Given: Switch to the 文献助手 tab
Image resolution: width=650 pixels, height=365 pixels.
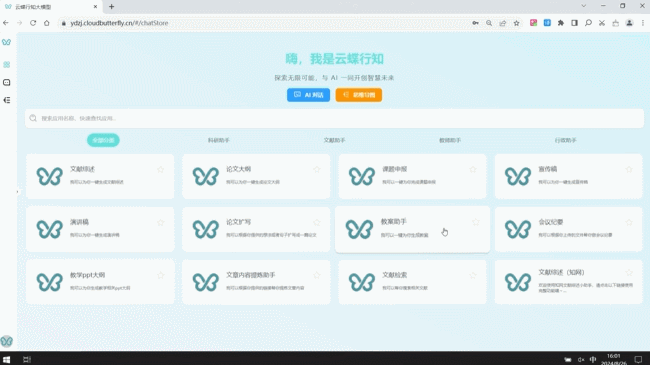Looking at the screenshot, I should (334, 140).
